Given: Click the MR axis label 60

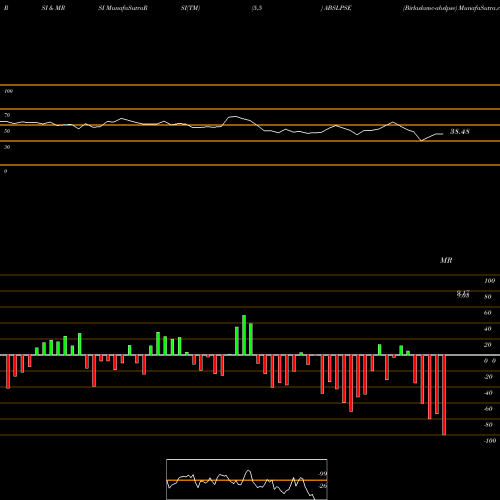Looking at the screenshot, I should pos(487,313).
